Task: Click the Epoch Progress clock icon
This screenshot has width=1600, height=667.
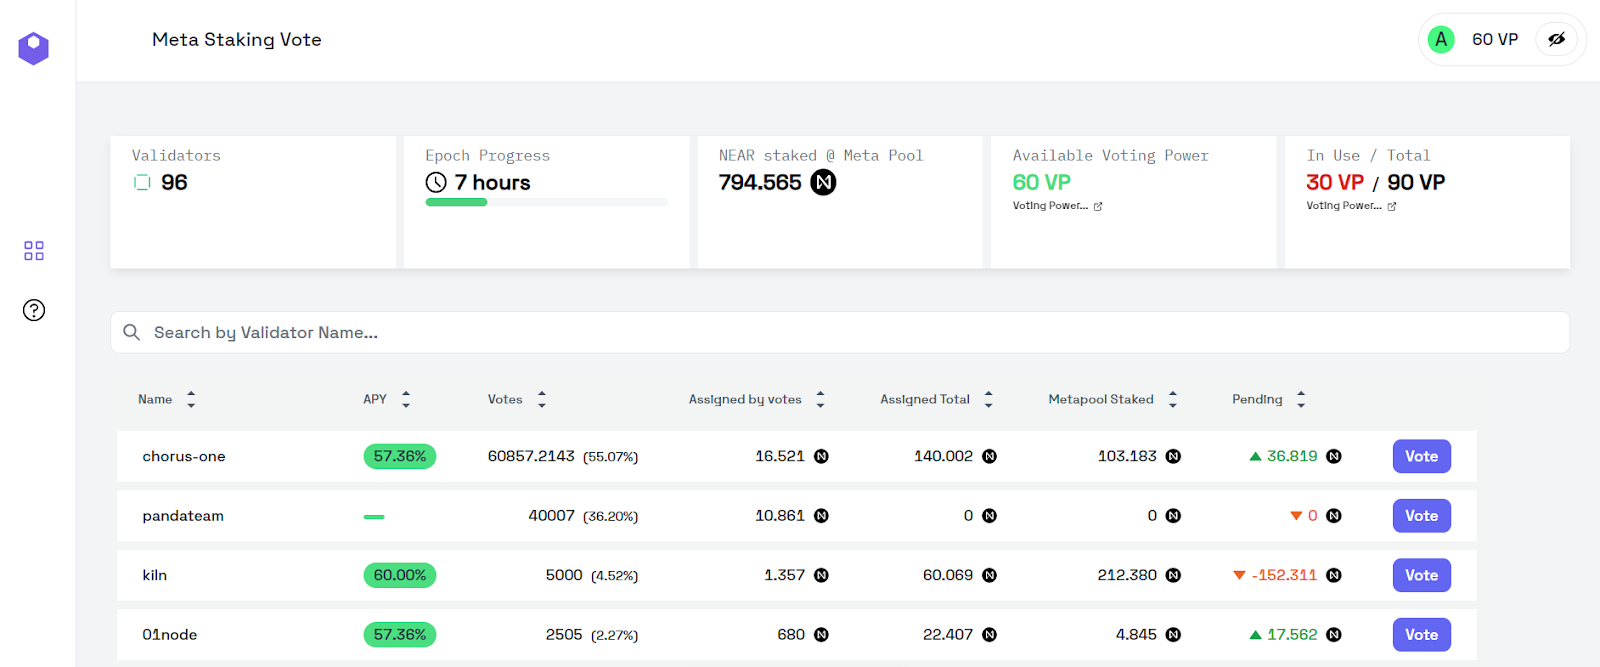Action: 436,183
